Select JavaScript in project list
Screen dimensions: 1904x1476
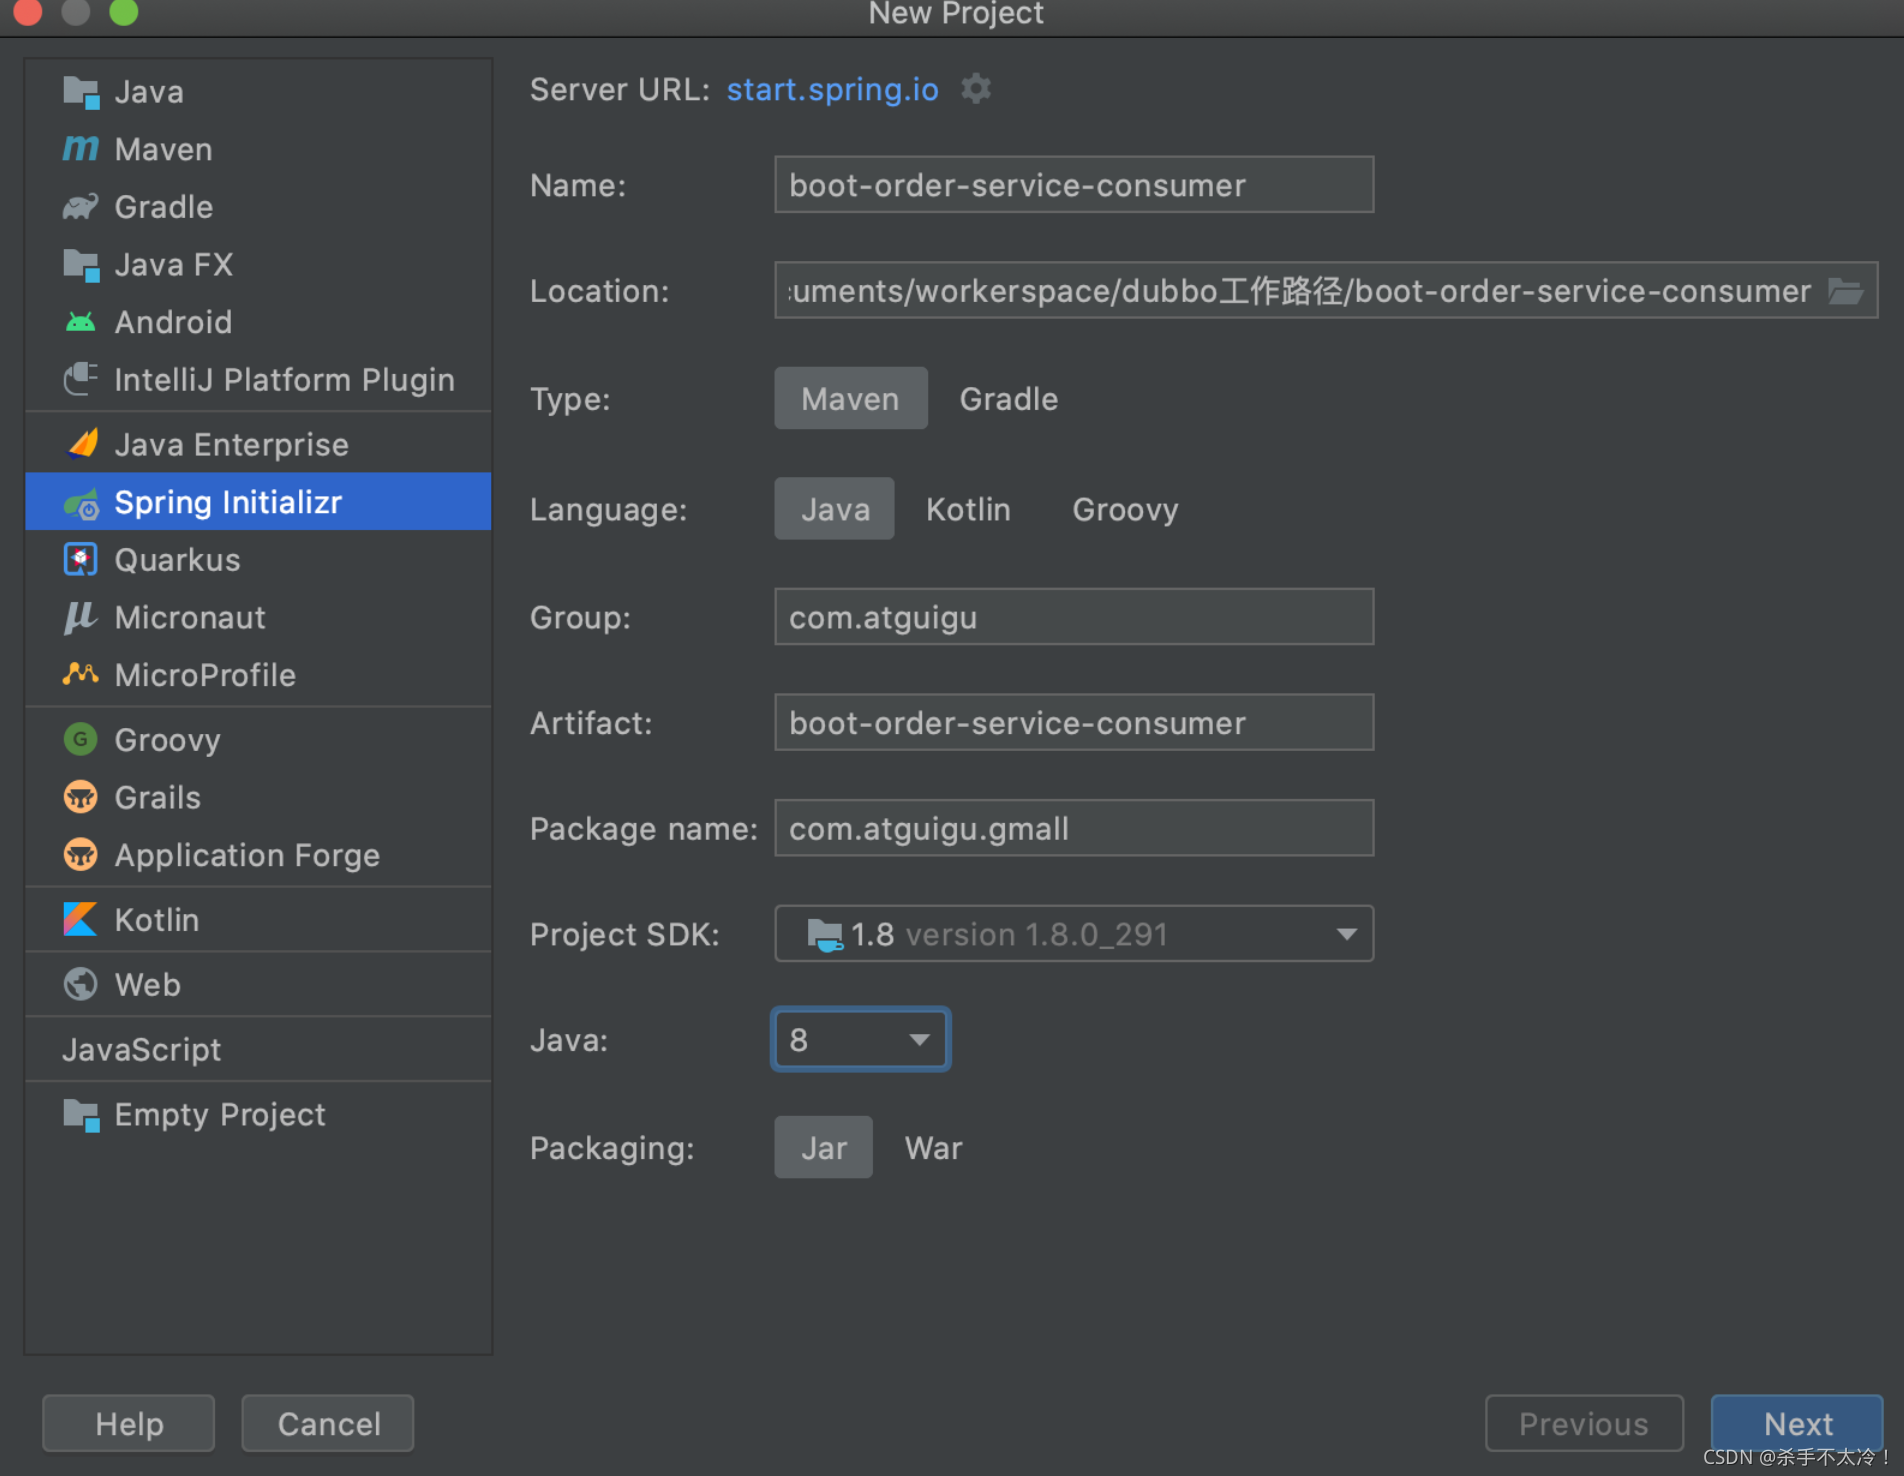[258, 1049]
